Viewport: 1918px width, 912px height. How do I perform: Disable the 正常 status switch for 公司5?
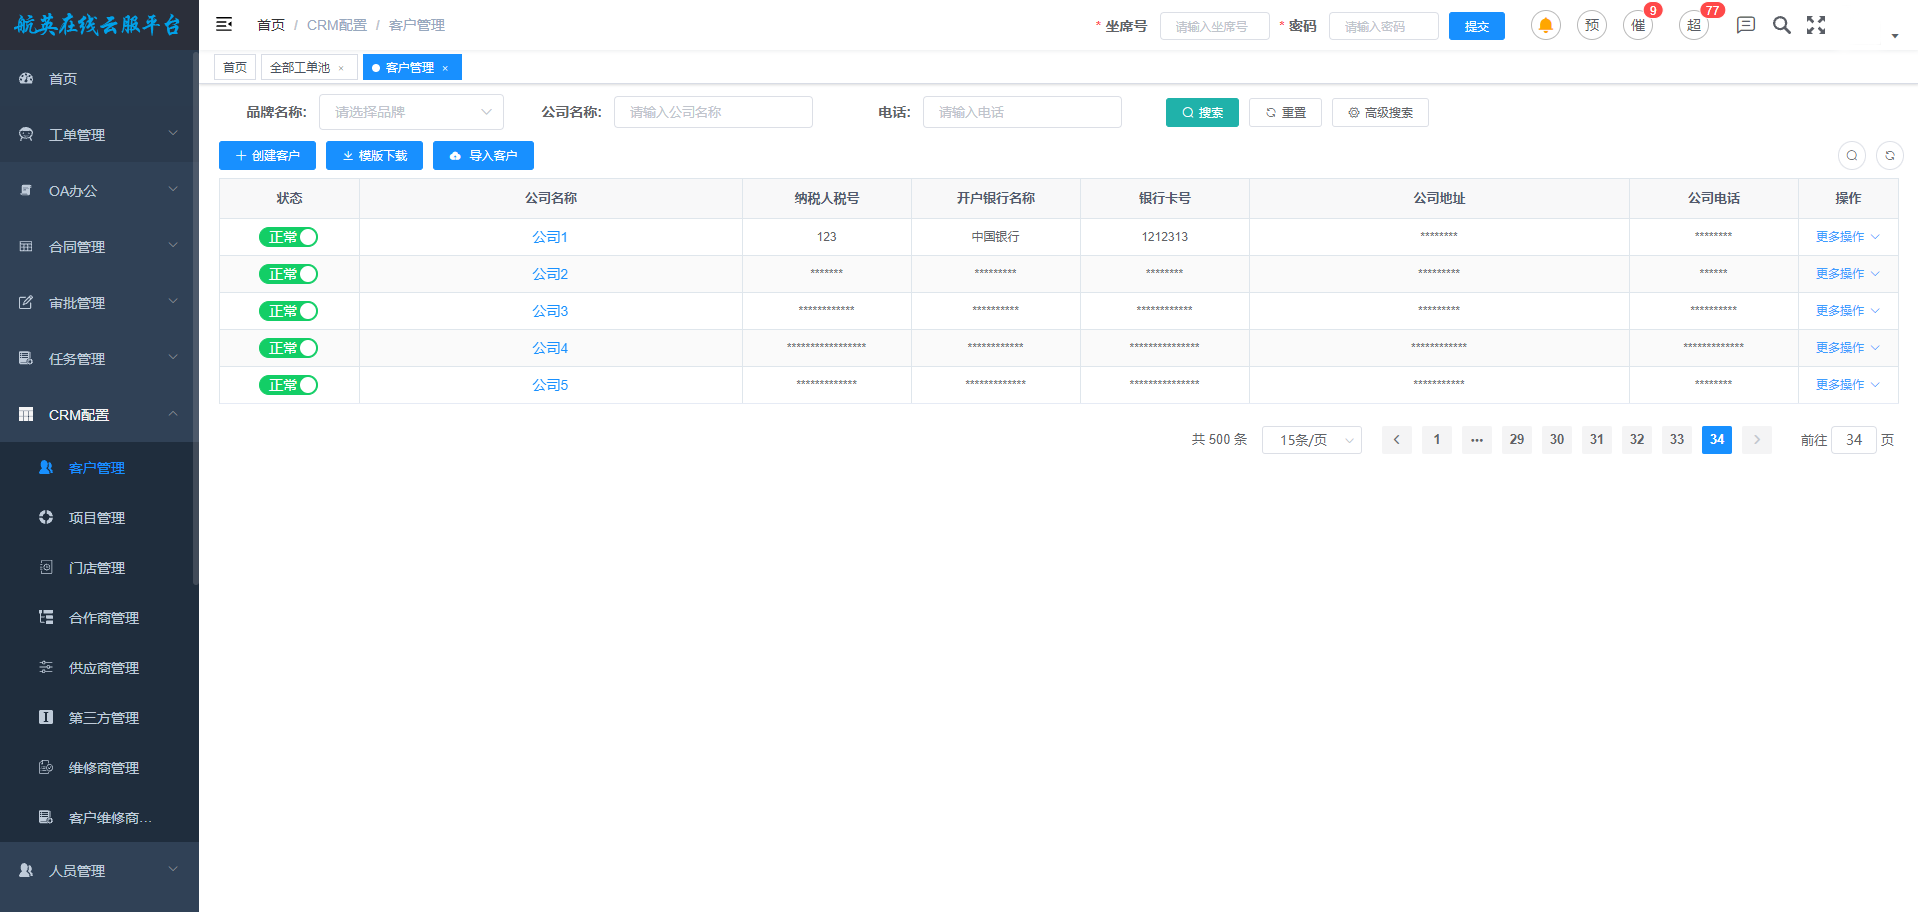[x=288, y=385]
